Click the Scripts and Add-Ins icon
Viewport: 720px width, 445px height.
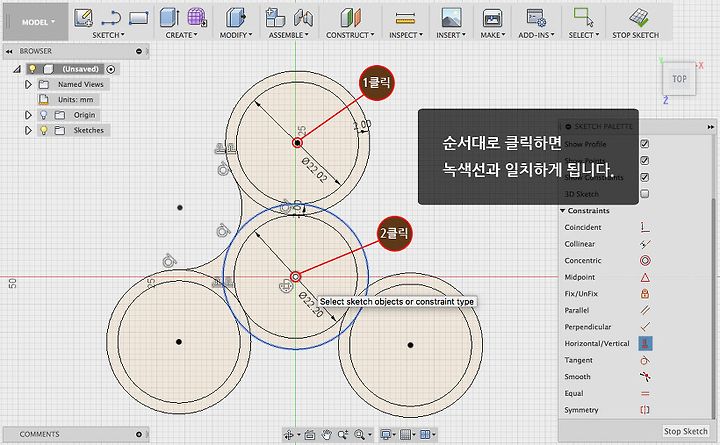(536, 18)
